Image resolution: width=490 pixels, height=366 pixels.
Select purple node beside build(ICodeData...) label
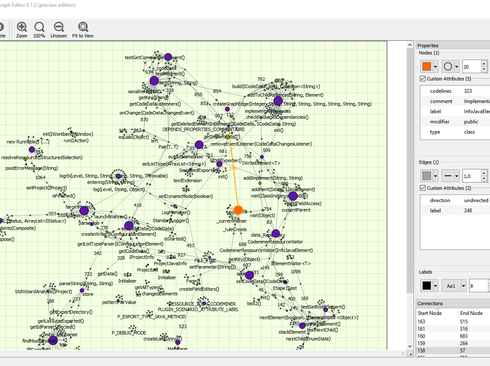point(278,101)
